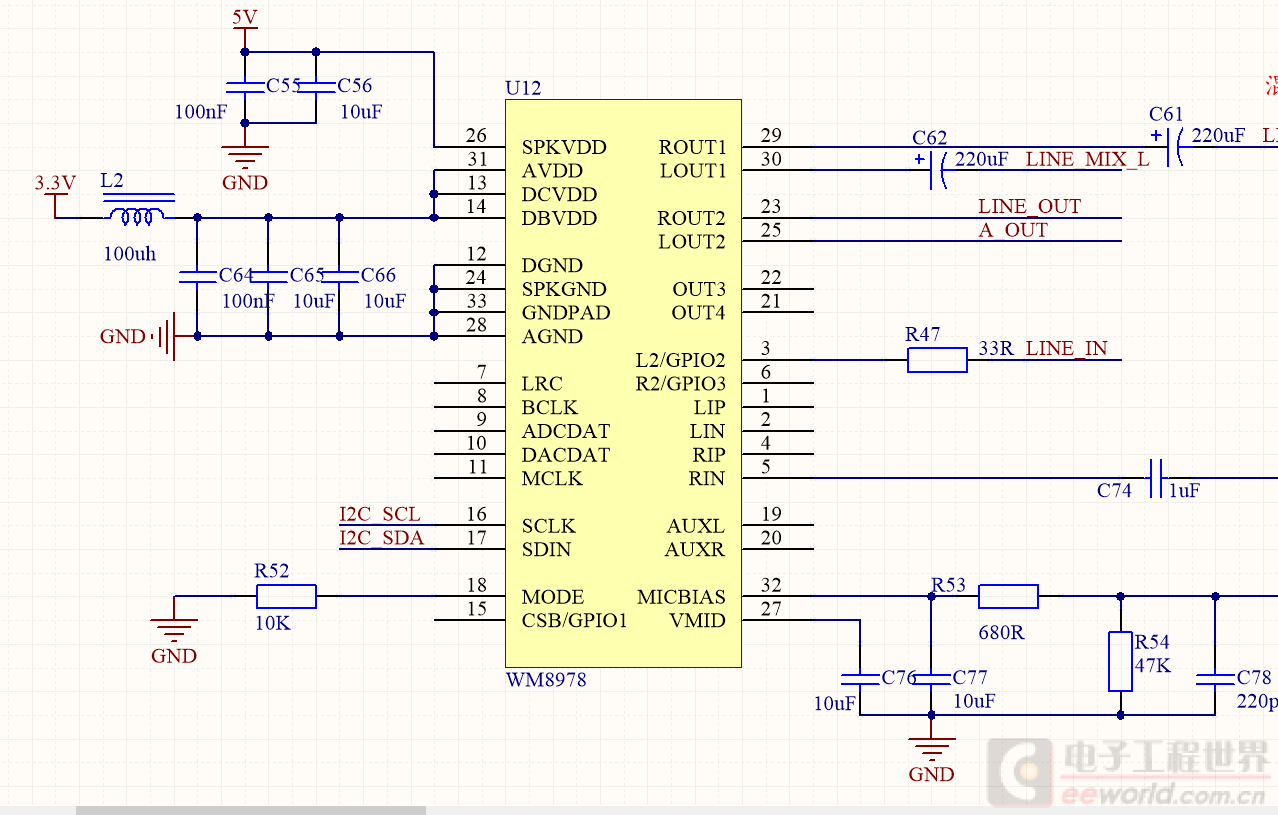Click the BCLK pin label
This screenshot has width=1278, height=815.
[550, 408]
